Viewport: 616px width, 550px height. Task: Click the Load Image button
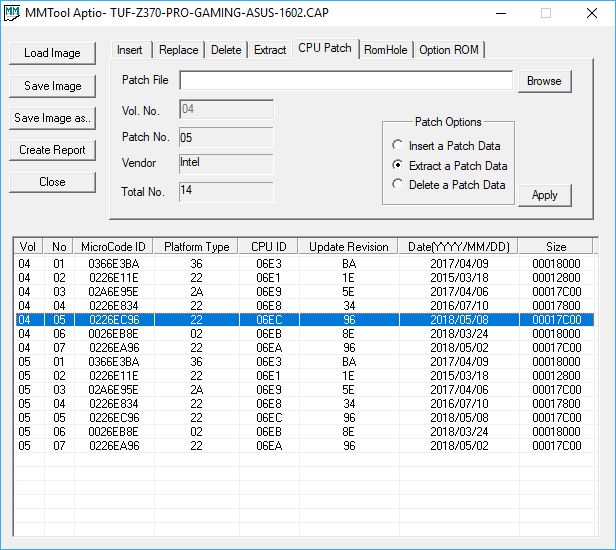pos(52,53)
